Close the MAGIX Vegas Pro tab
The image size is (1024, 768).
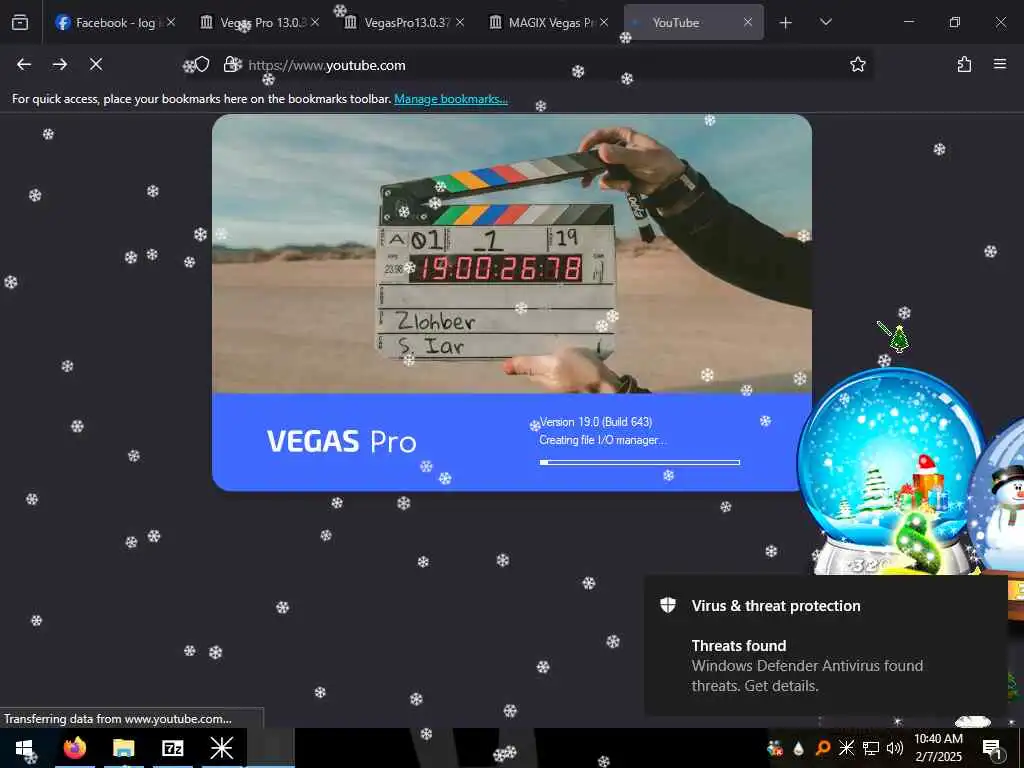(604, 22)
